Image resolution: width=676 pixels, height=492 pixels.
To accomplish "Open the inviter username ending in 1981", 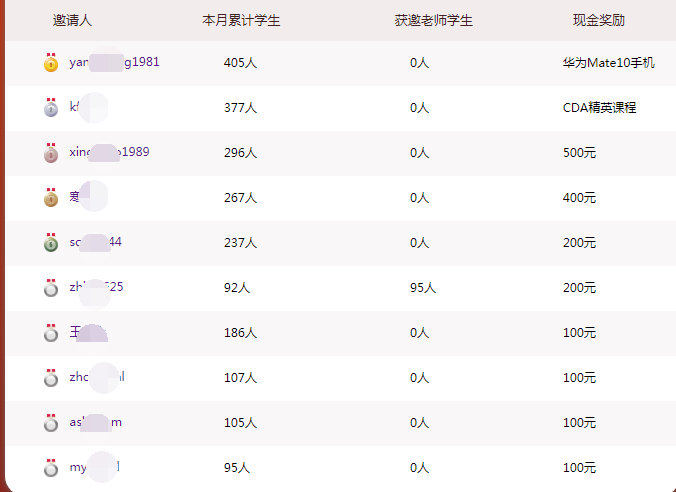I will [114, 62].
